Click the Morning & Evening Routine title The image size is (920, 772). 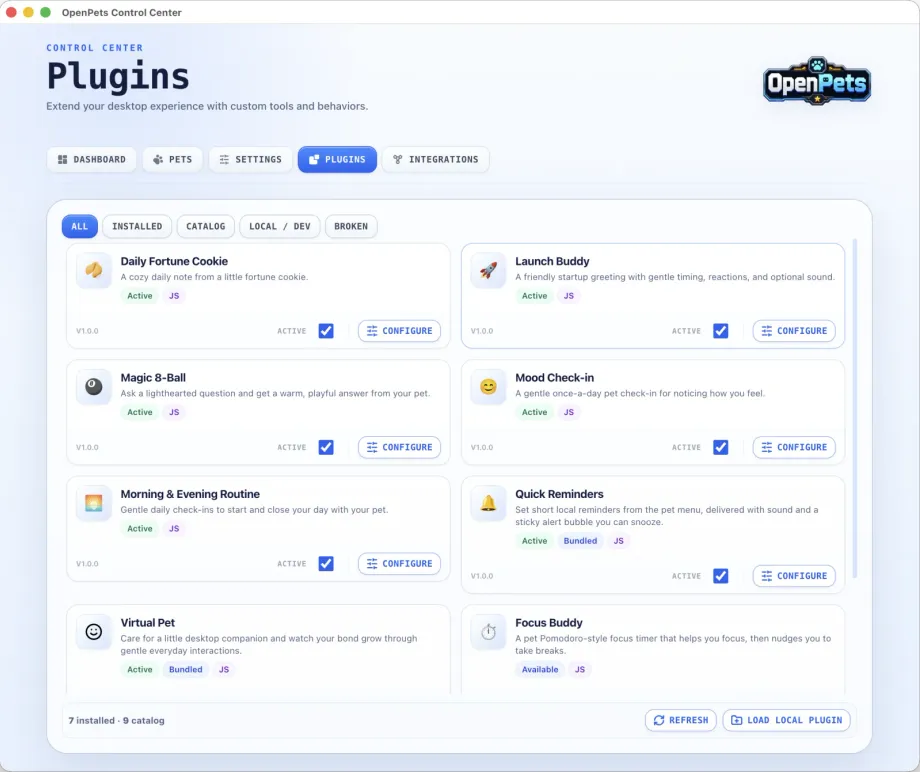coord(190,494)
